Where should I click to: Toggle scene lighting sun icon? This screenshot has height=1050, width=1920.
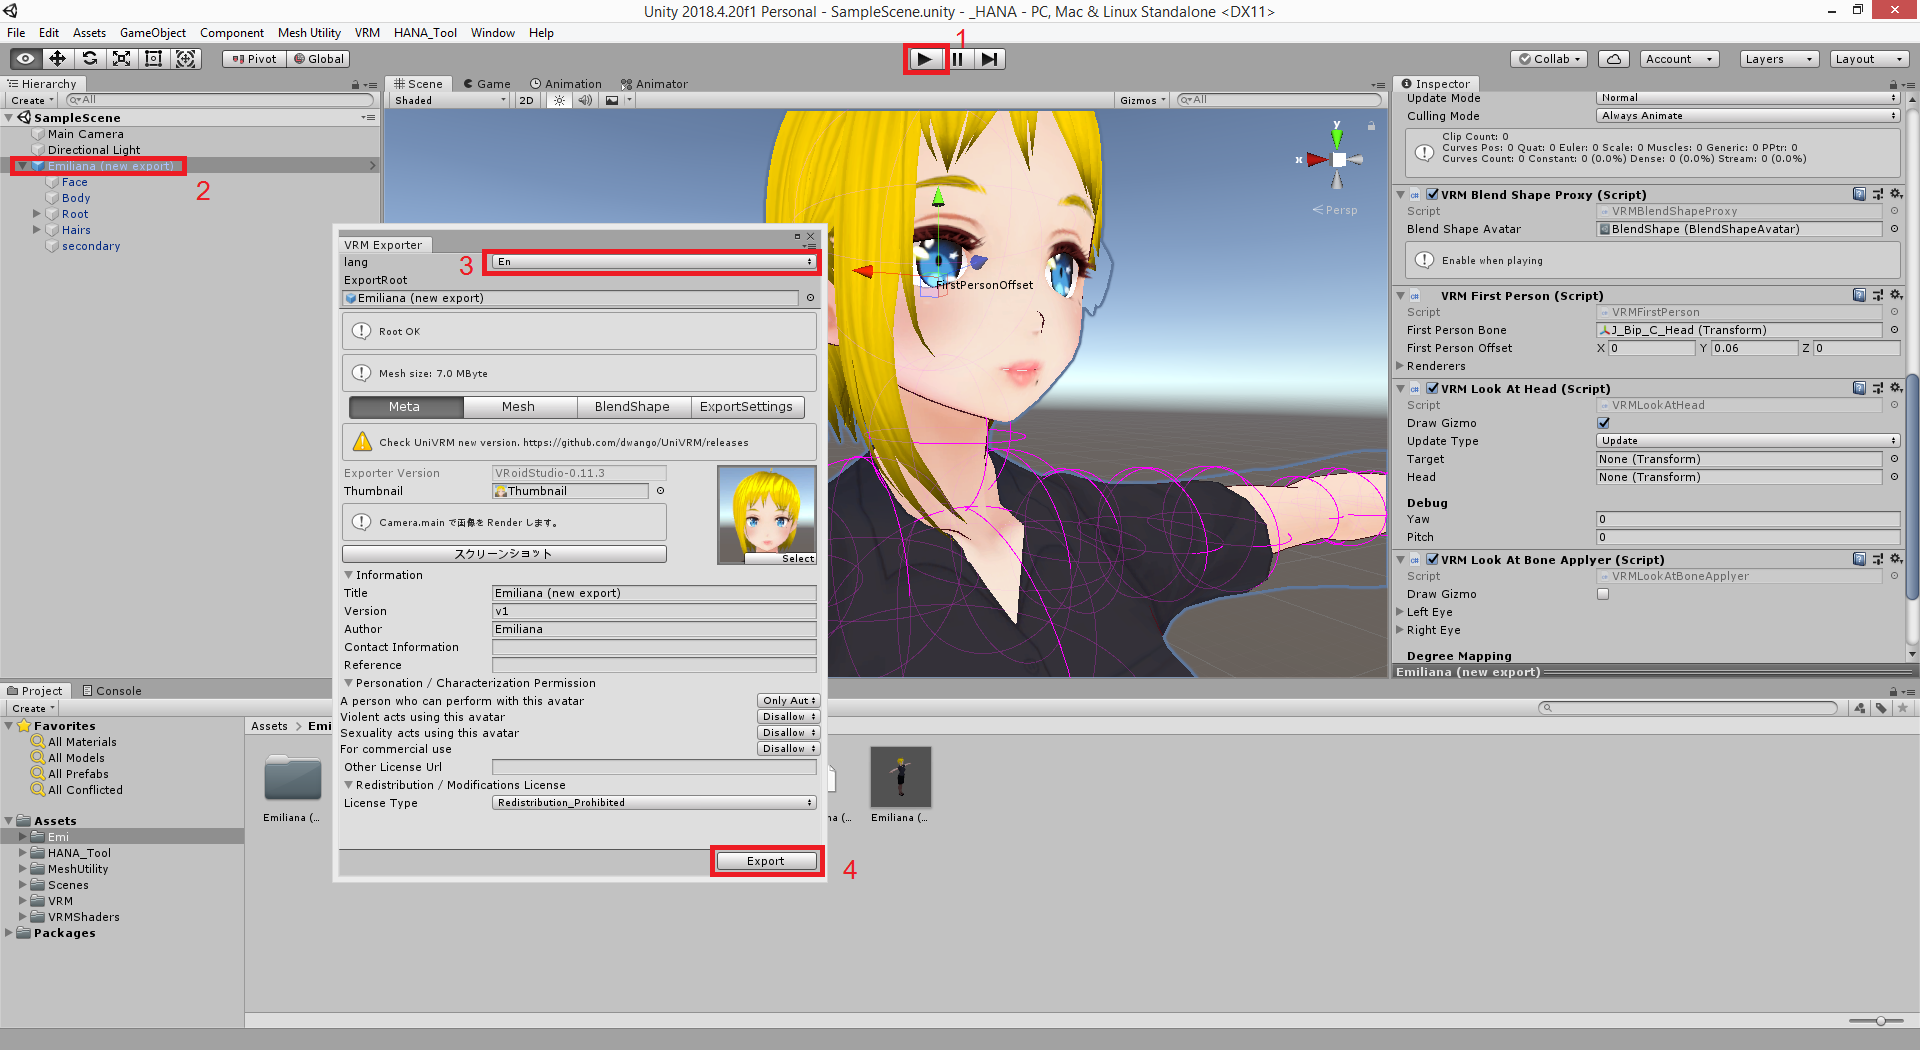[x=559, y=100]
